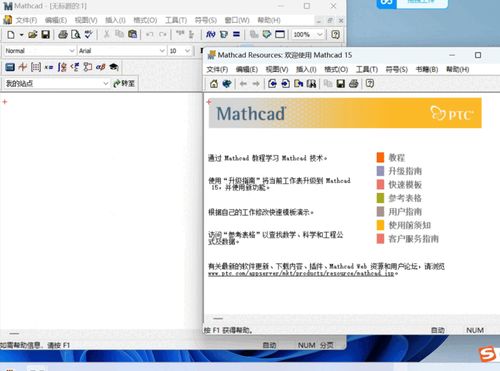Open the Calculus toolbar icon
Viewport: 500px width, 371px height.
pyautogui.click(x=62, y=67)
